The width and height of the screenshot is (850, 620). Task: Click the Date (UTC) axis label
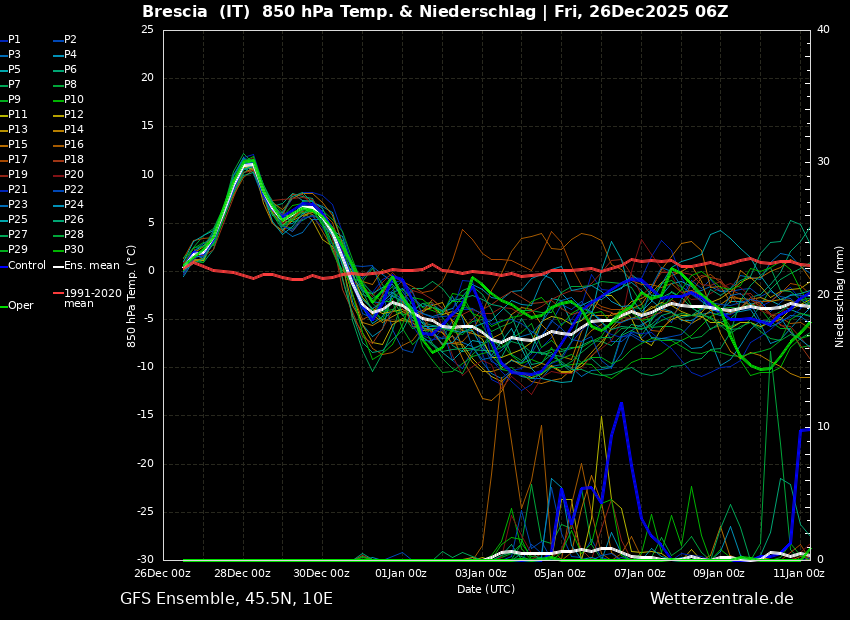[x=486, y=589]
